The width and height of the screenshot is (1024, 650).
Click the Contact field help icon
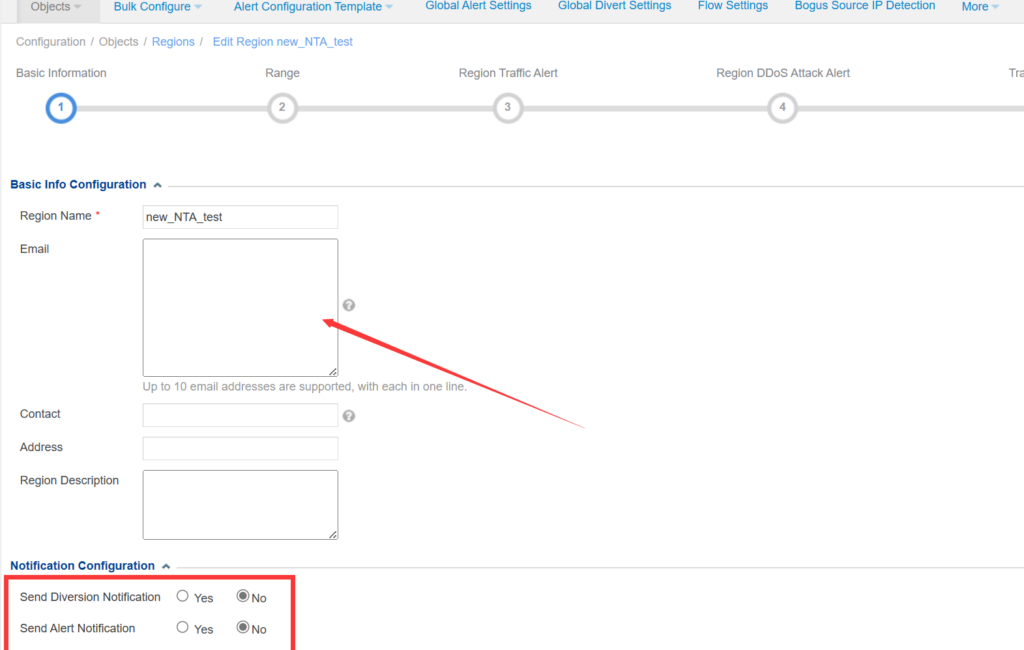pos(348,414)
